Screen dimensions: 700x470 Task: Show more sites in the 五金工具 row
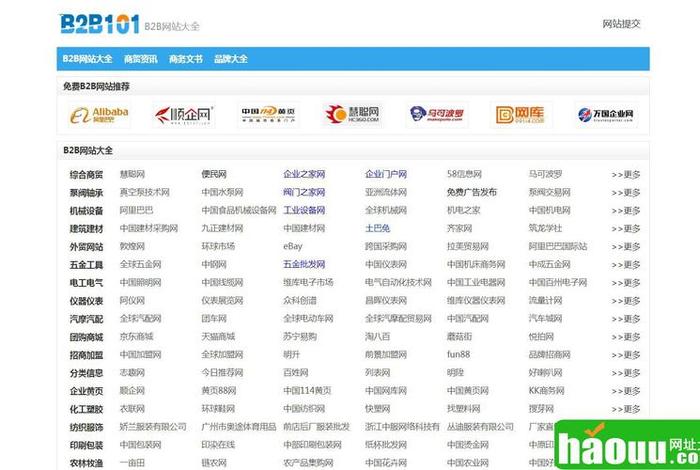(x=626, y=265)
